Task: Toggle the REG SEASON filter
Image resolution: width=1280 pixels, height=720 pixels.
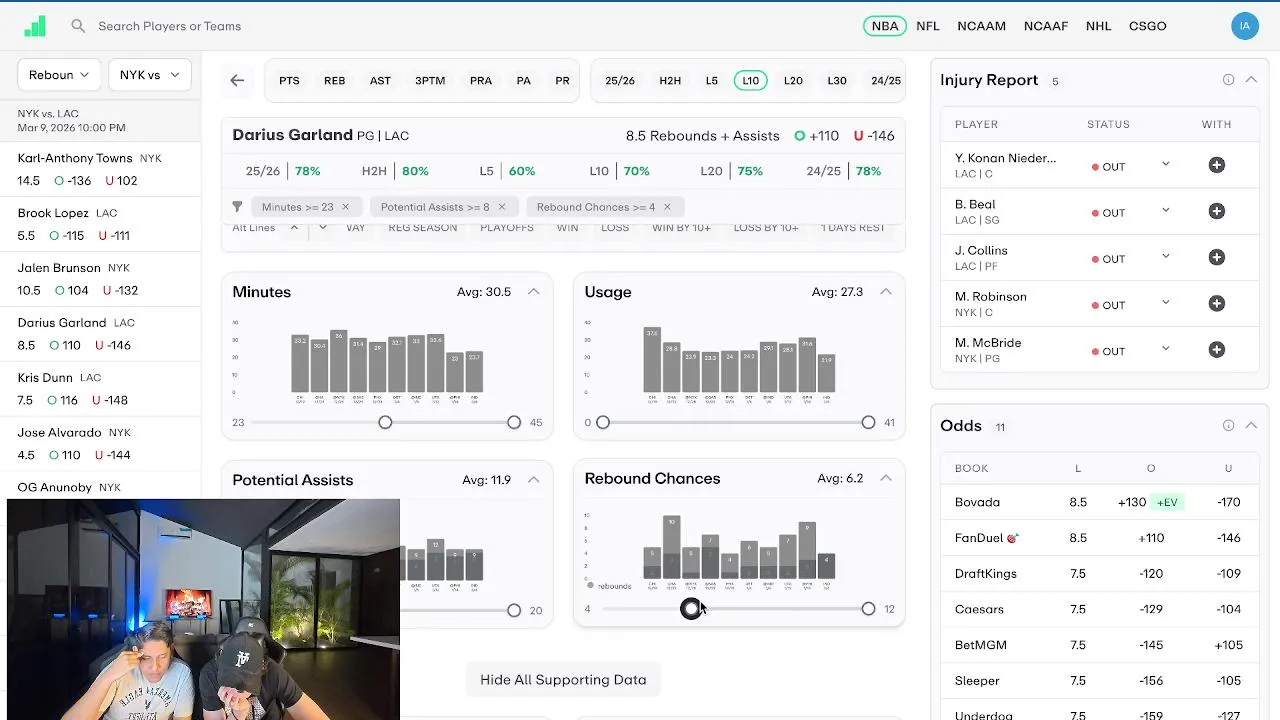Action: point(423,228)
